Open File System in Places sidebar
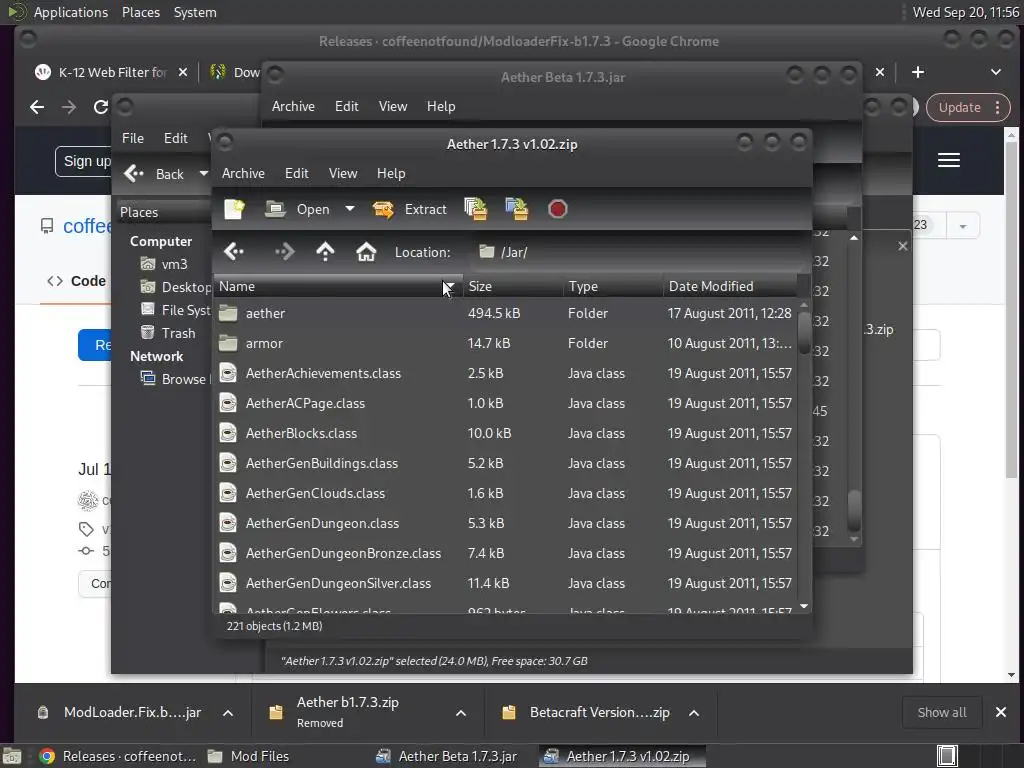Screen dimensions: 1024x768 176,310
